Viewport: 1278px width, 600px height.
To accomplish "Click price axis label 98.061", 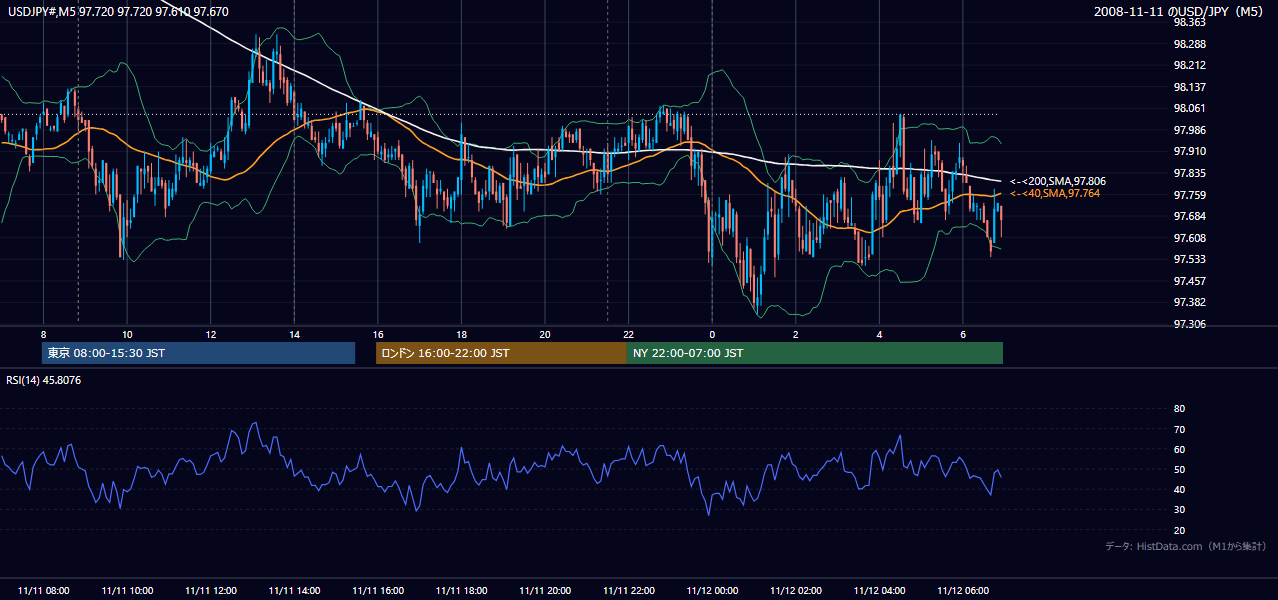I will pyautogui.click(x=1189, y=108).
